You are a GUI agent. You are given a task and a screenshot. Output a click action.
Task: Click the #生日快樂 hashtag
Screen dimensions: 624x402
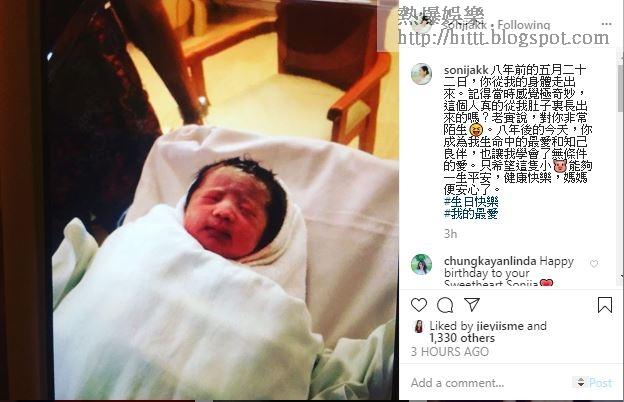coord(471,202)
